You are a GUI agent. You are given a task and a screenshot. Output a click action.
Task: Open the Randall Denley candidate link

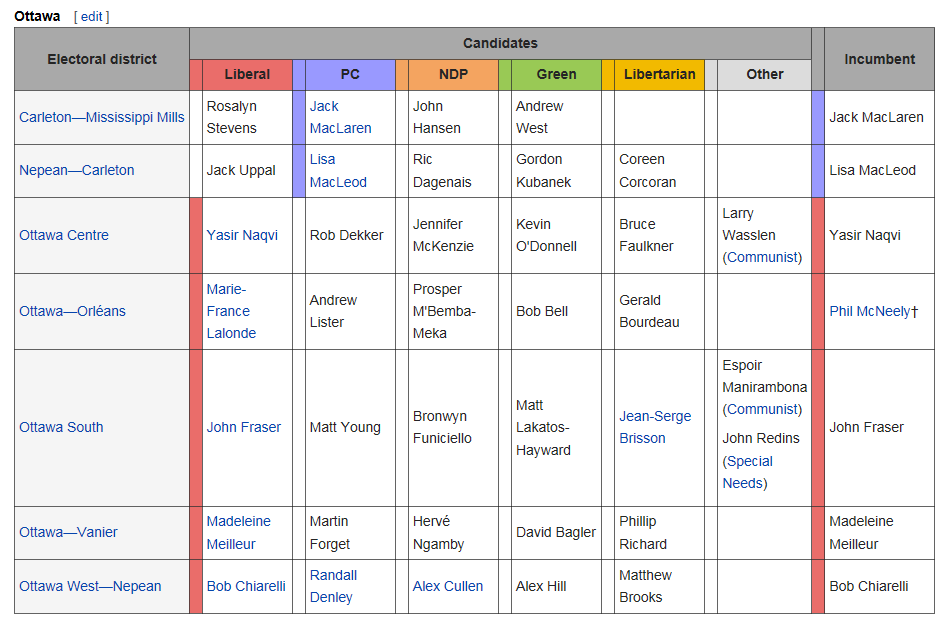(333, 586)
